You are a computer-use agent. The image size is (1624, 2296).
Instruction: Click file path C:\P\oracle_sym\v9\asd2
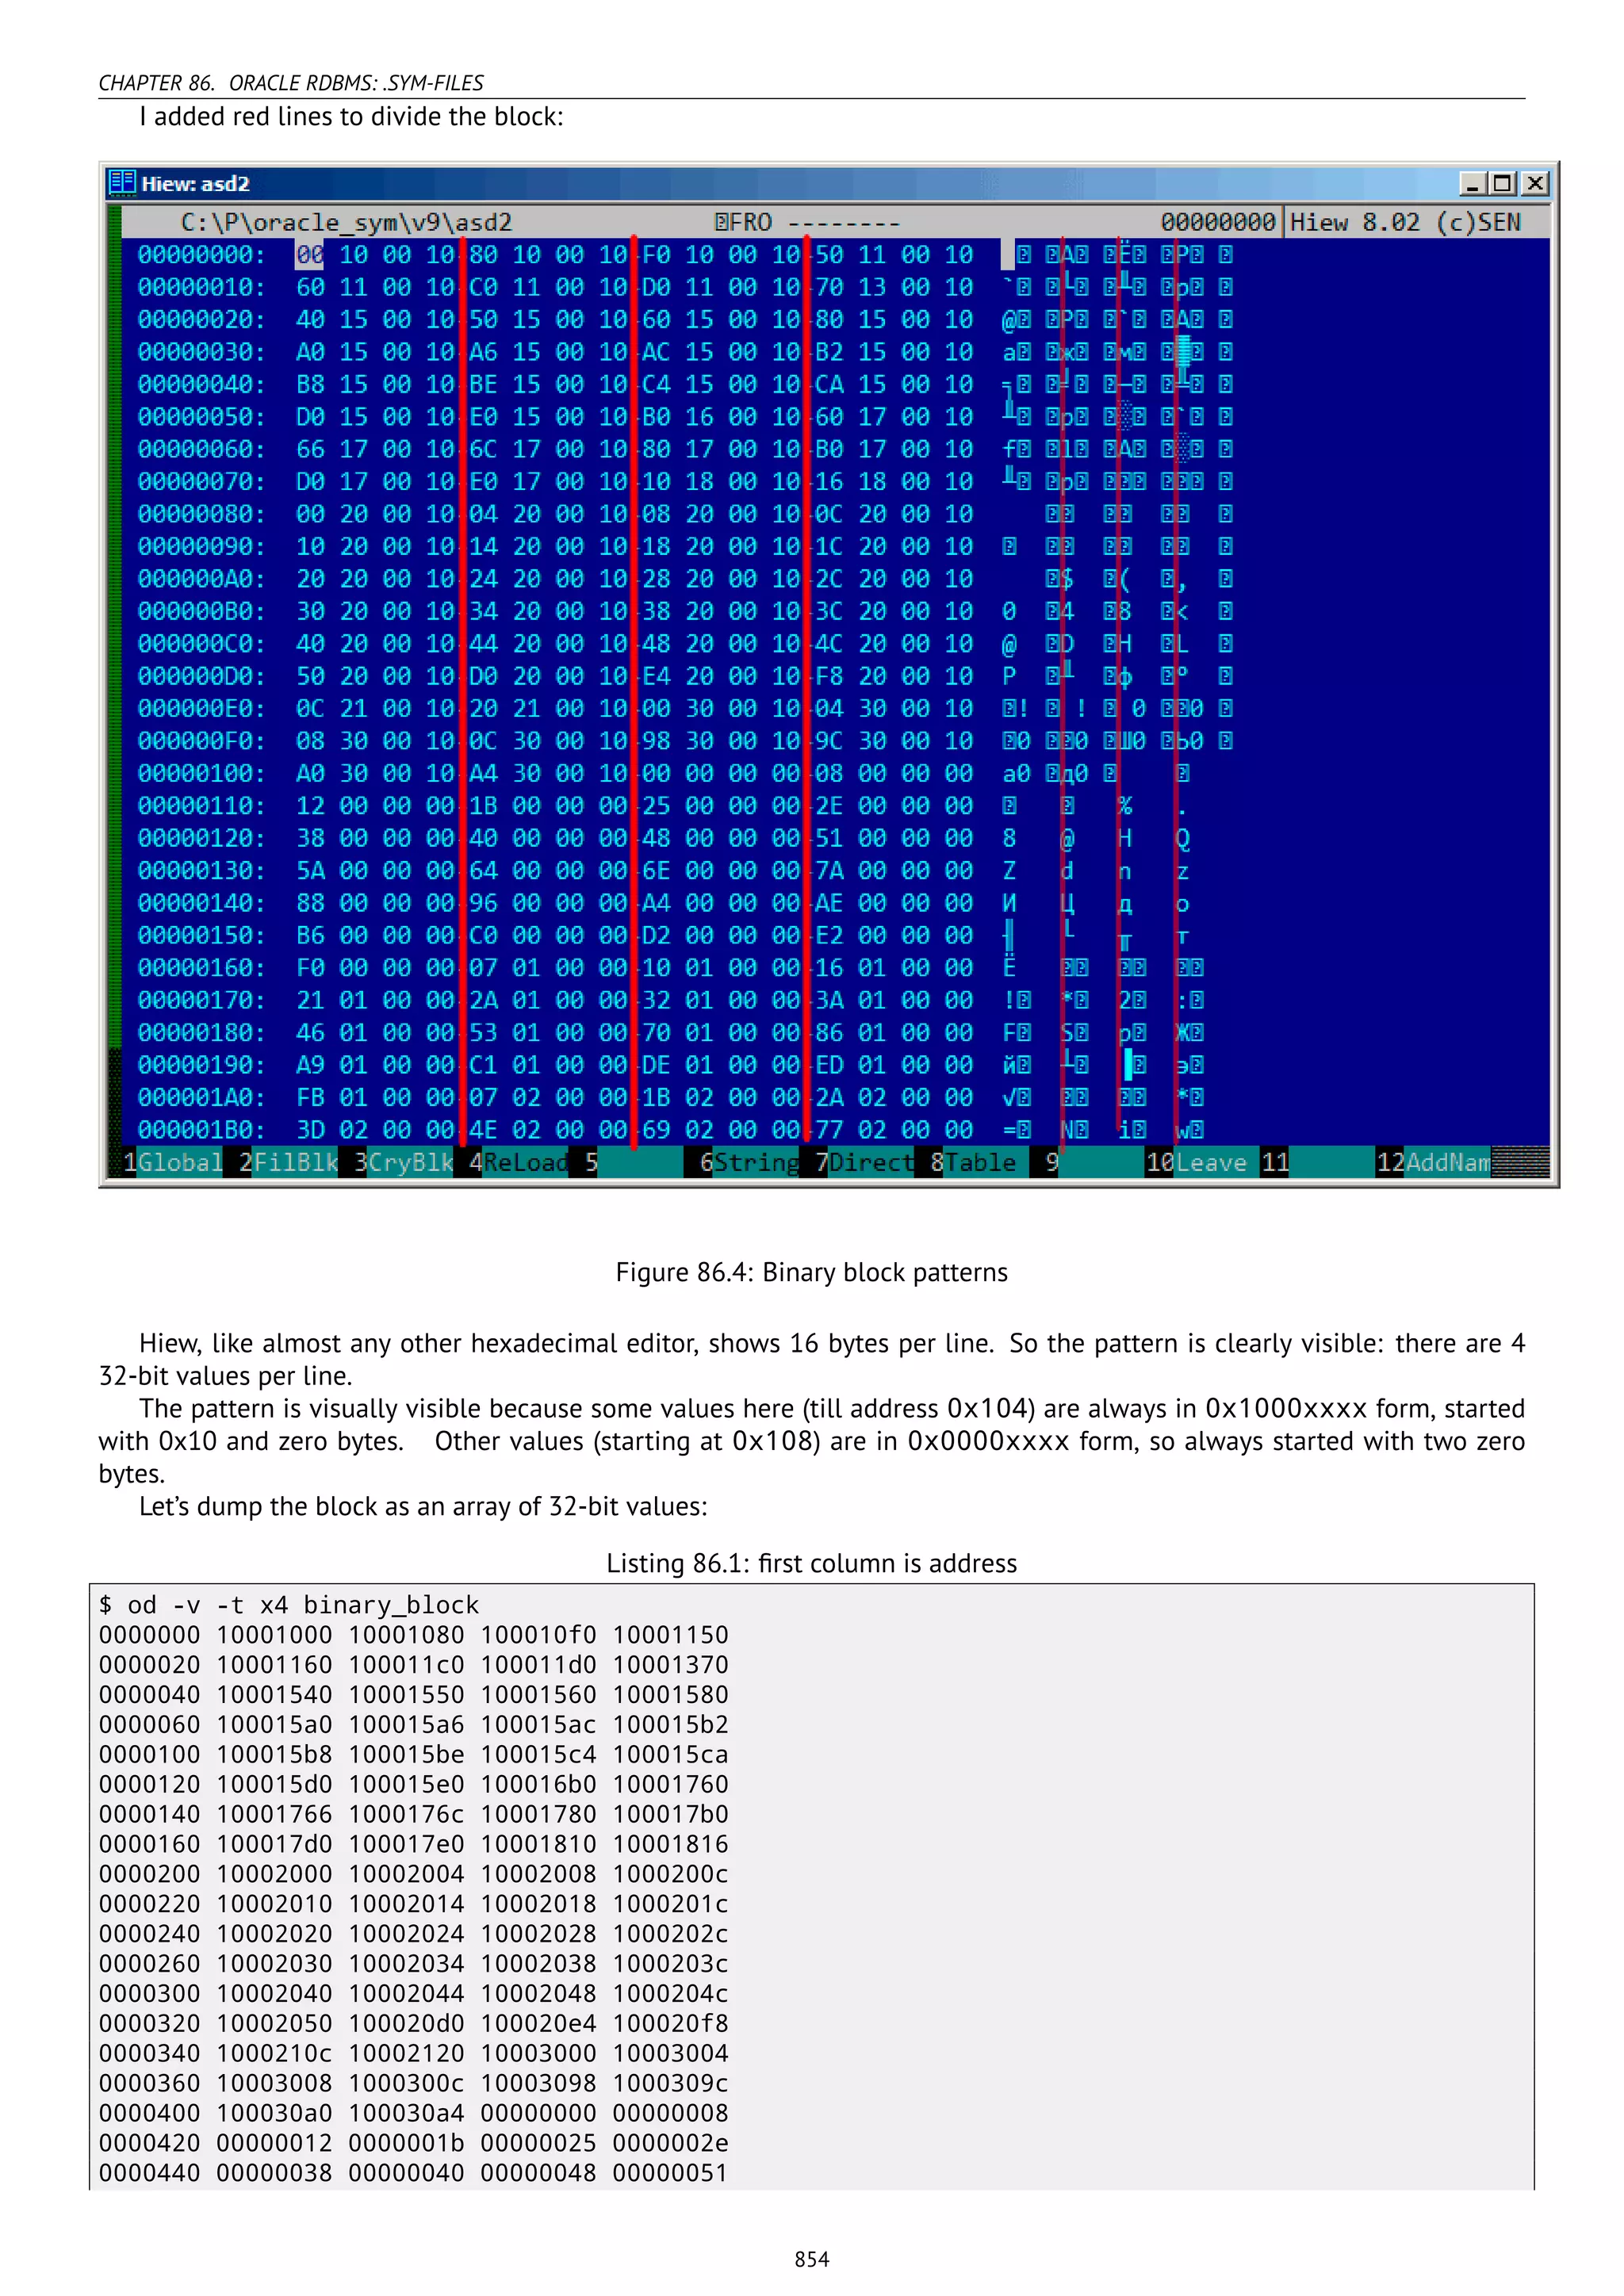[x=346, y=222]
